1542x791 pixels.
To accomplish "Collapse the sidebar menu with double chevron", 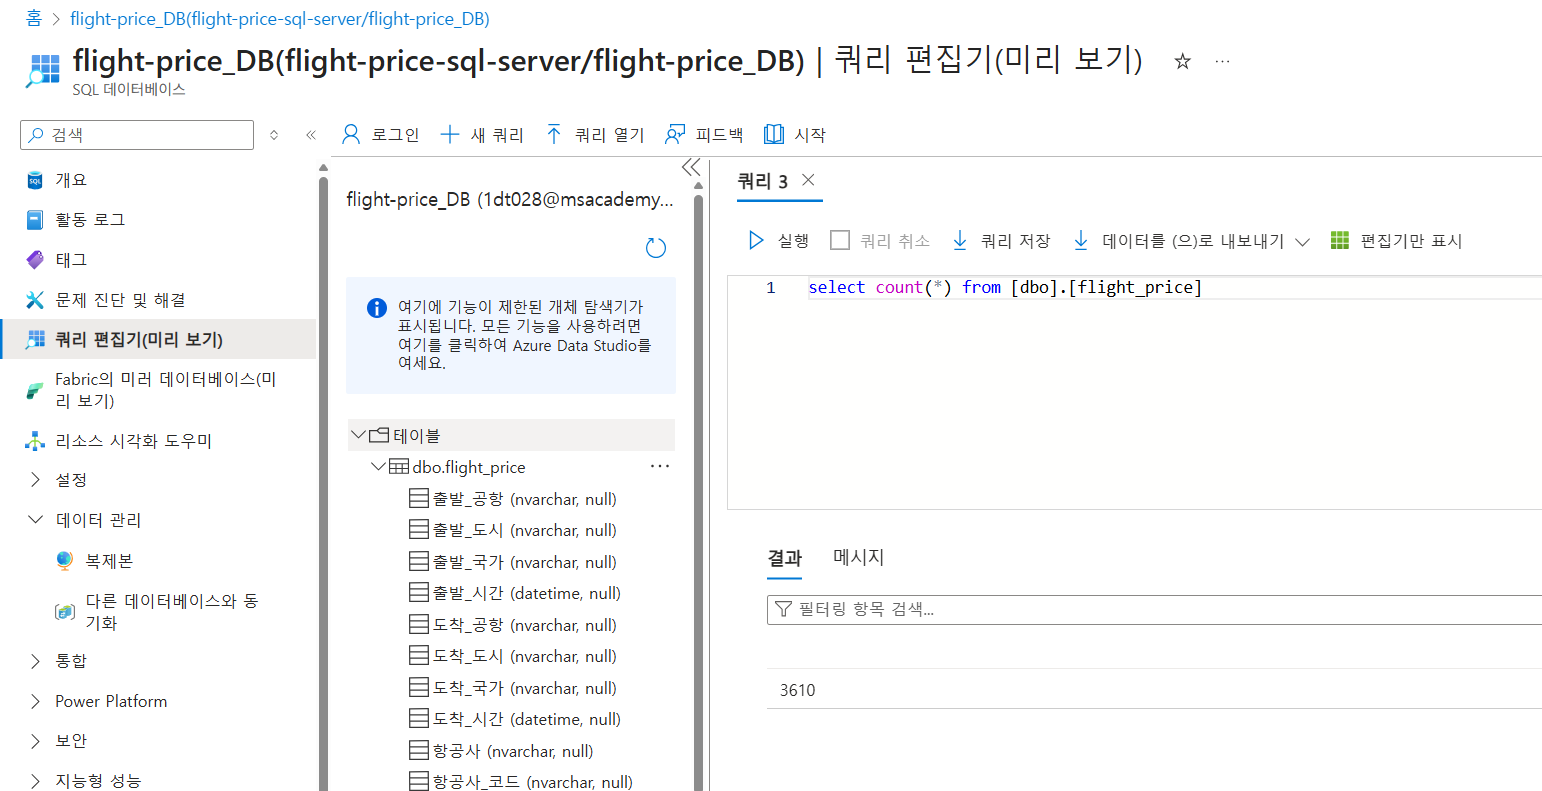I will (x=311, y=135).
